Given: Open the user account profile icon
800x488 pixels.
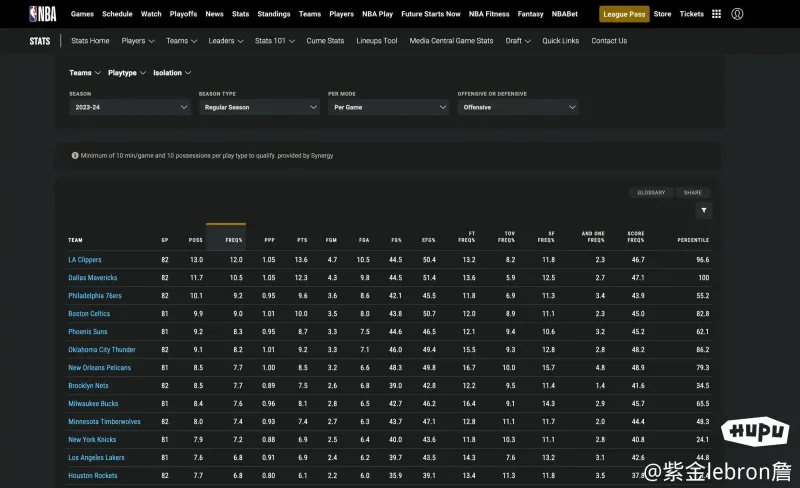Looking at the screenshot, I should tap(737, 14).
